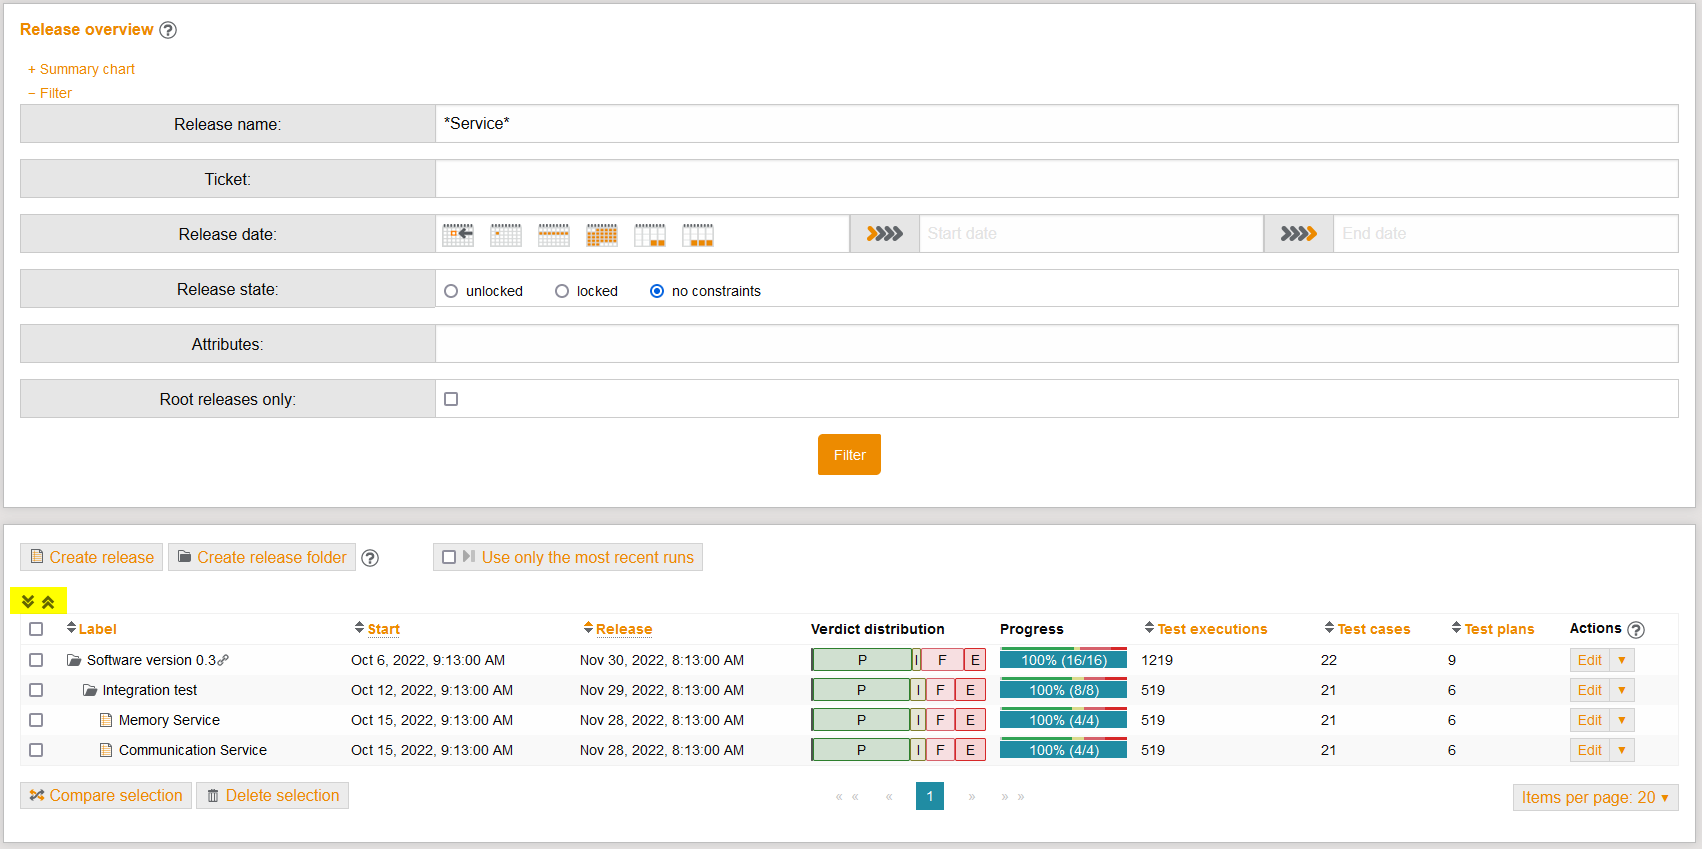Select the unlocked release state radio button
1702x849 pixels.
click(x=451, y=291)
